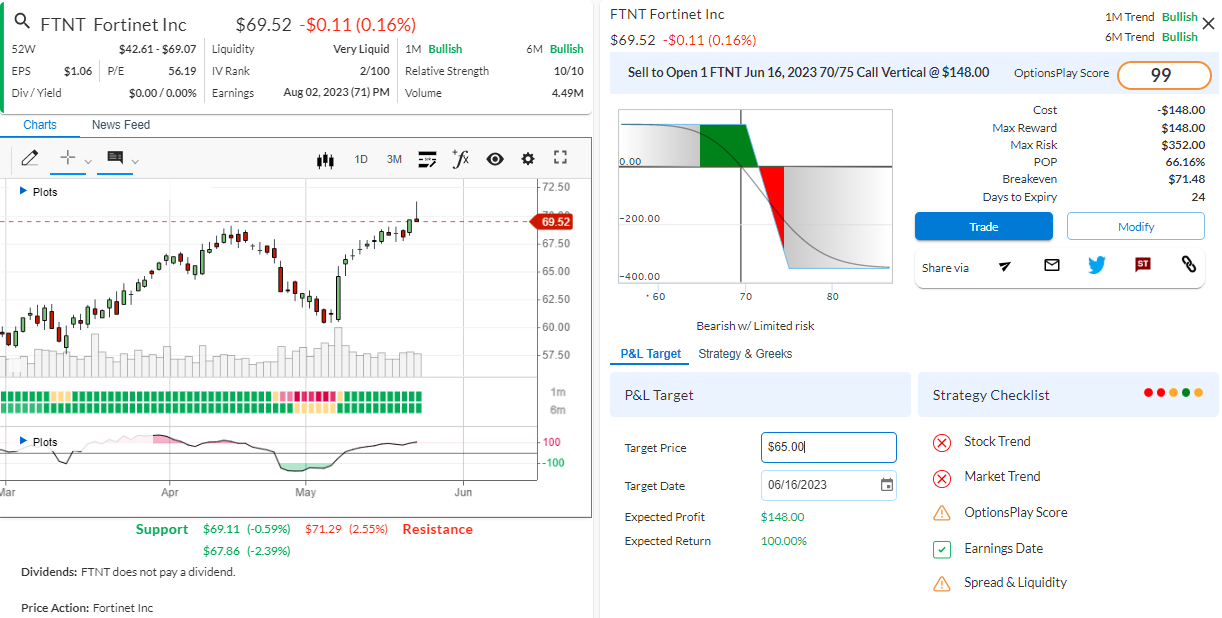Click the POP value 66.16%
This screenshot has width=1222, height=618.
click(x=1185, y=162)
